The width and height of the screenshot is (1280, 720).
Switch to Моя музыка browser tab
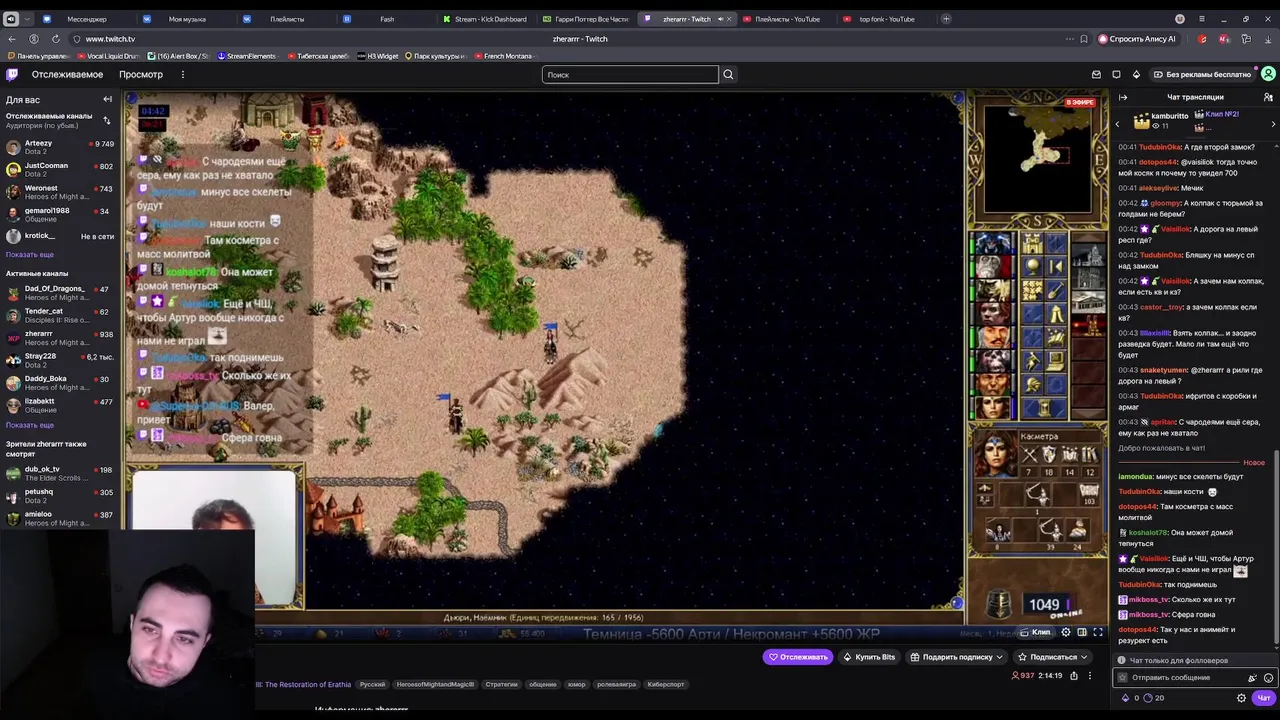185,19
